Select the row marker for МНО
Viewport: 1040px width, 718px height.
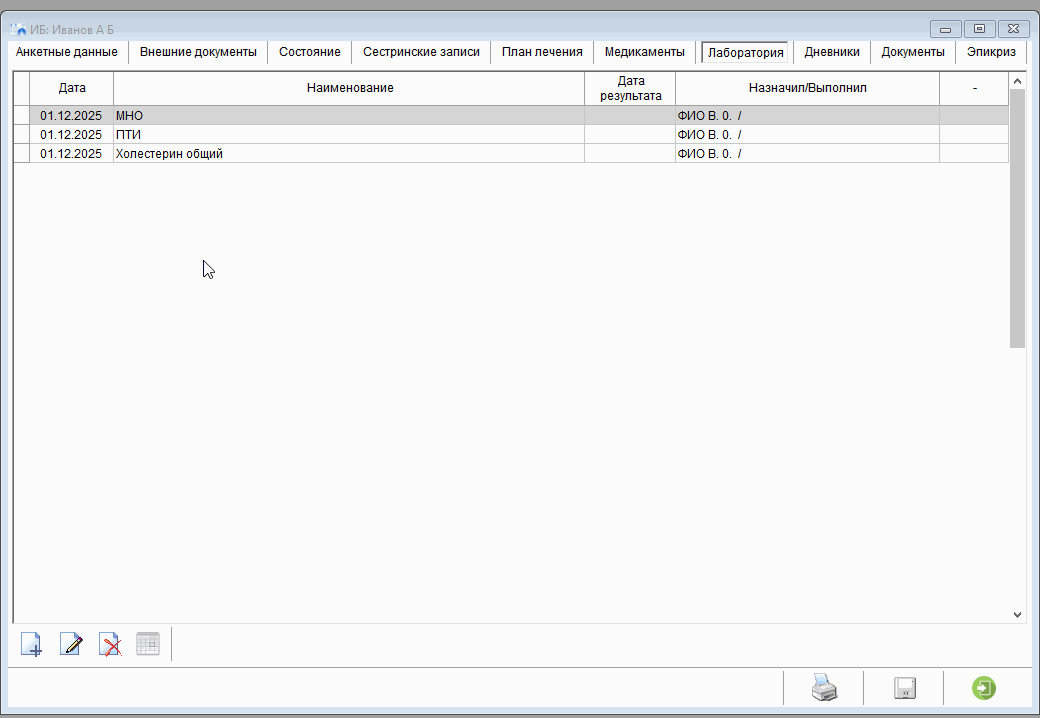coord(21,116)
